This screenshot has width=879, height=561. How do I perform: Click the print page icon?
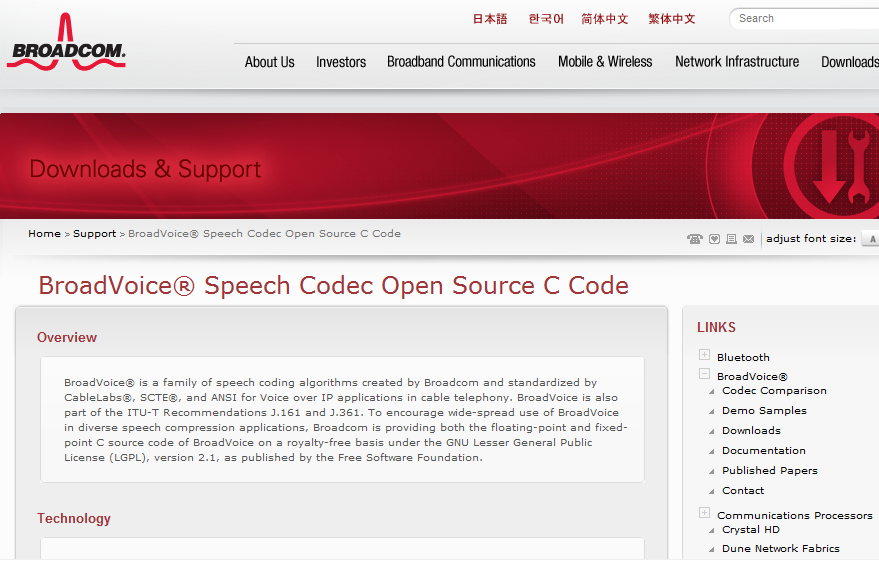pyautogui.click(x=732, y=239)
